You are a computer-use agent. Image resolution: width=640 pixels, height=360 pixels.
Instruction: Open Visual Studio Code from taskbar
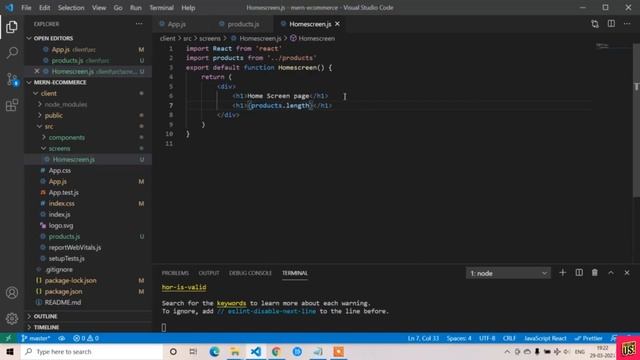point(256,351)
